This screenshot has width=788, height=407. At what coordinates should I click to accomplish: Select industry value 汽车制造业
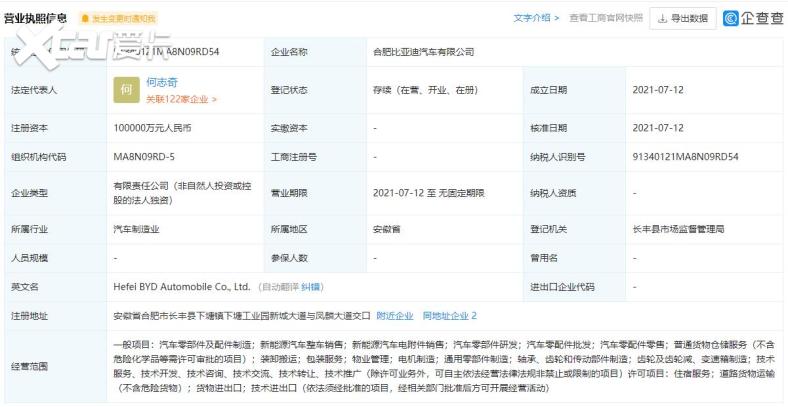(136, 230)
